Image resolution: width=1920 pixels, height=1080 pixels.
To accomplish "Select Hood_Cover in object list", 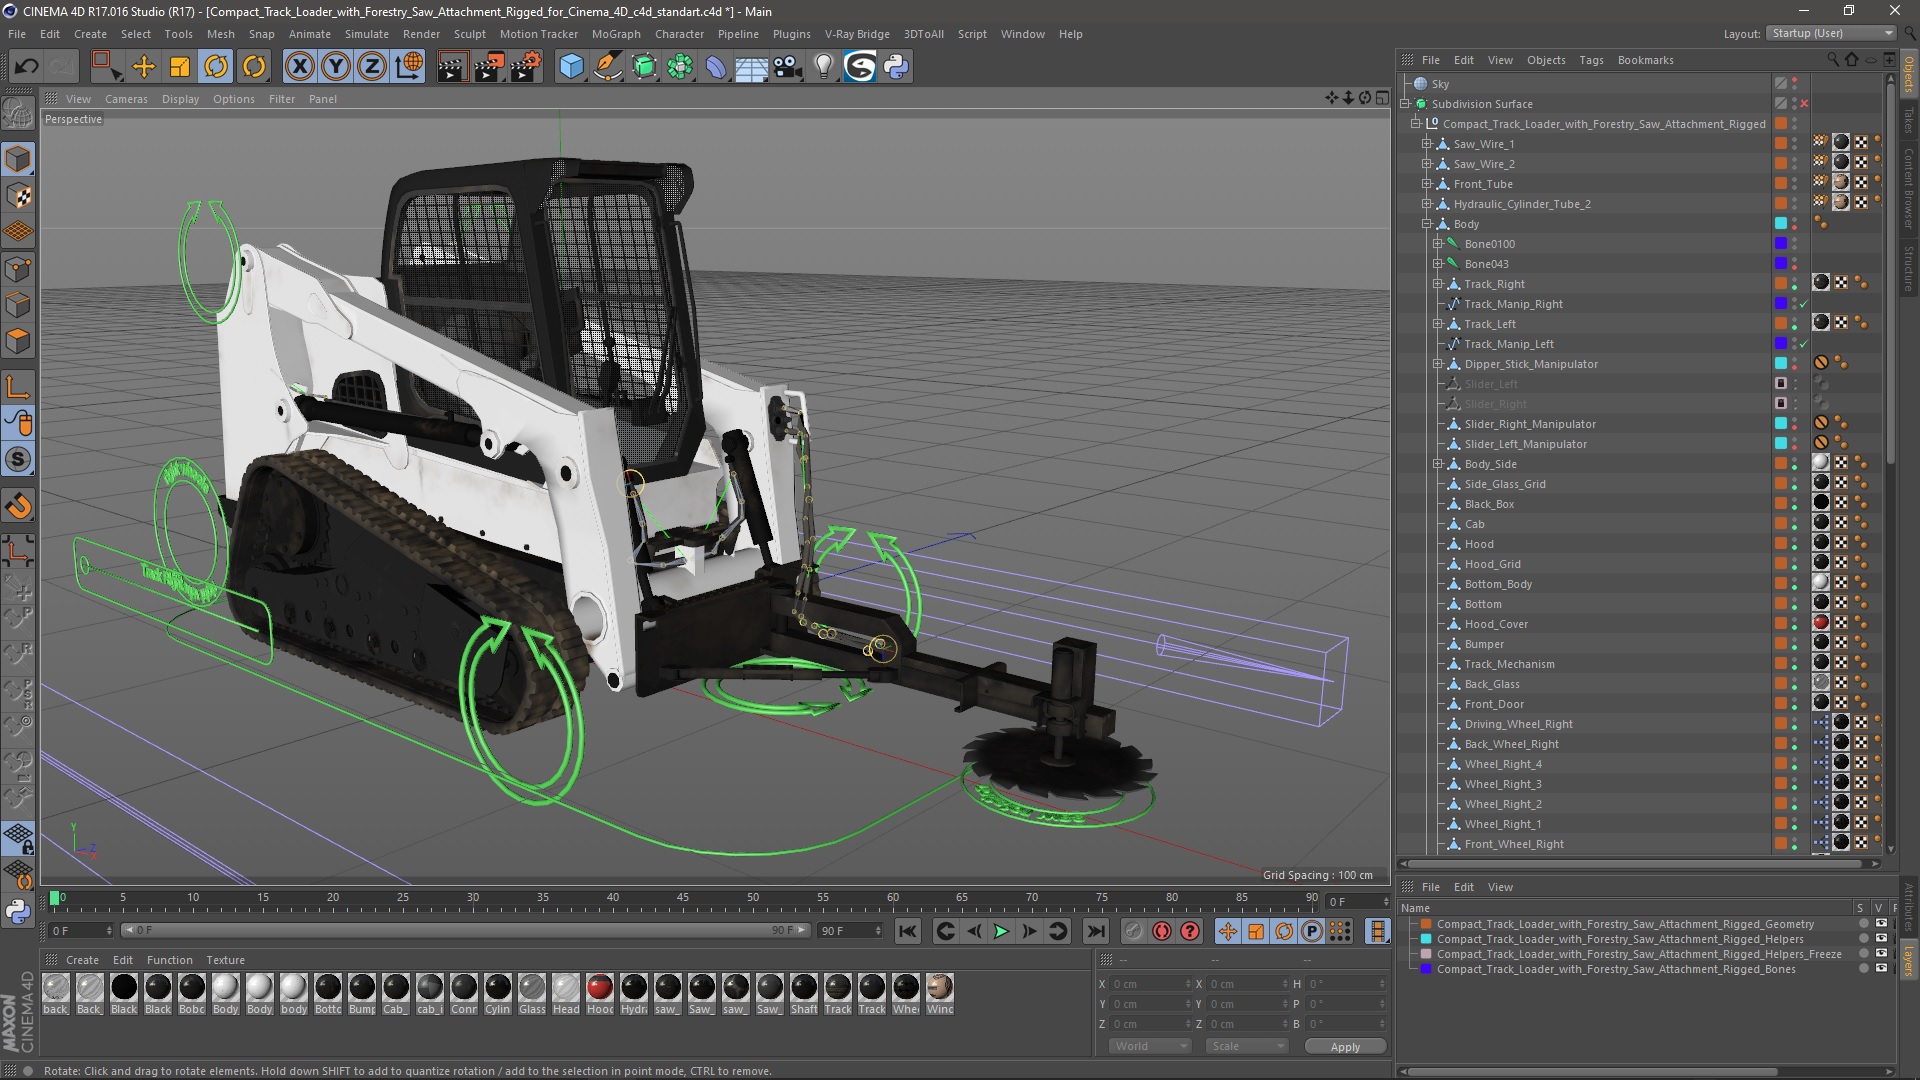I will 1496,624.
